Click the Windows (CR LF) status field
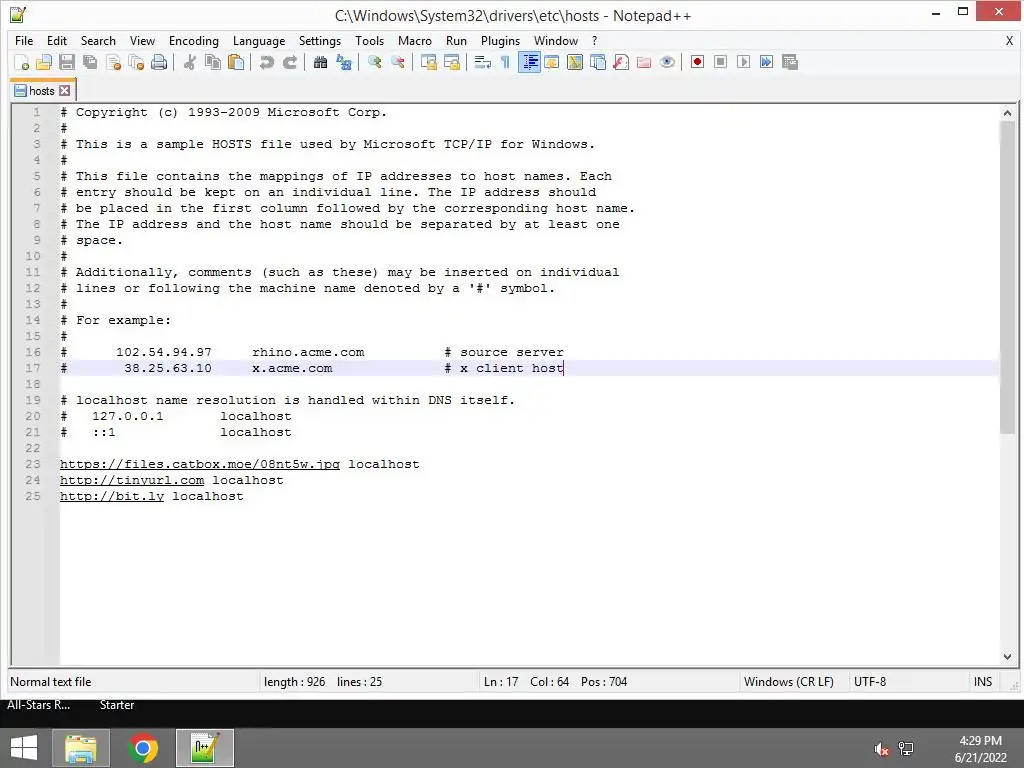This screenshot has height=768, width=1024. (x=789, y=682)
